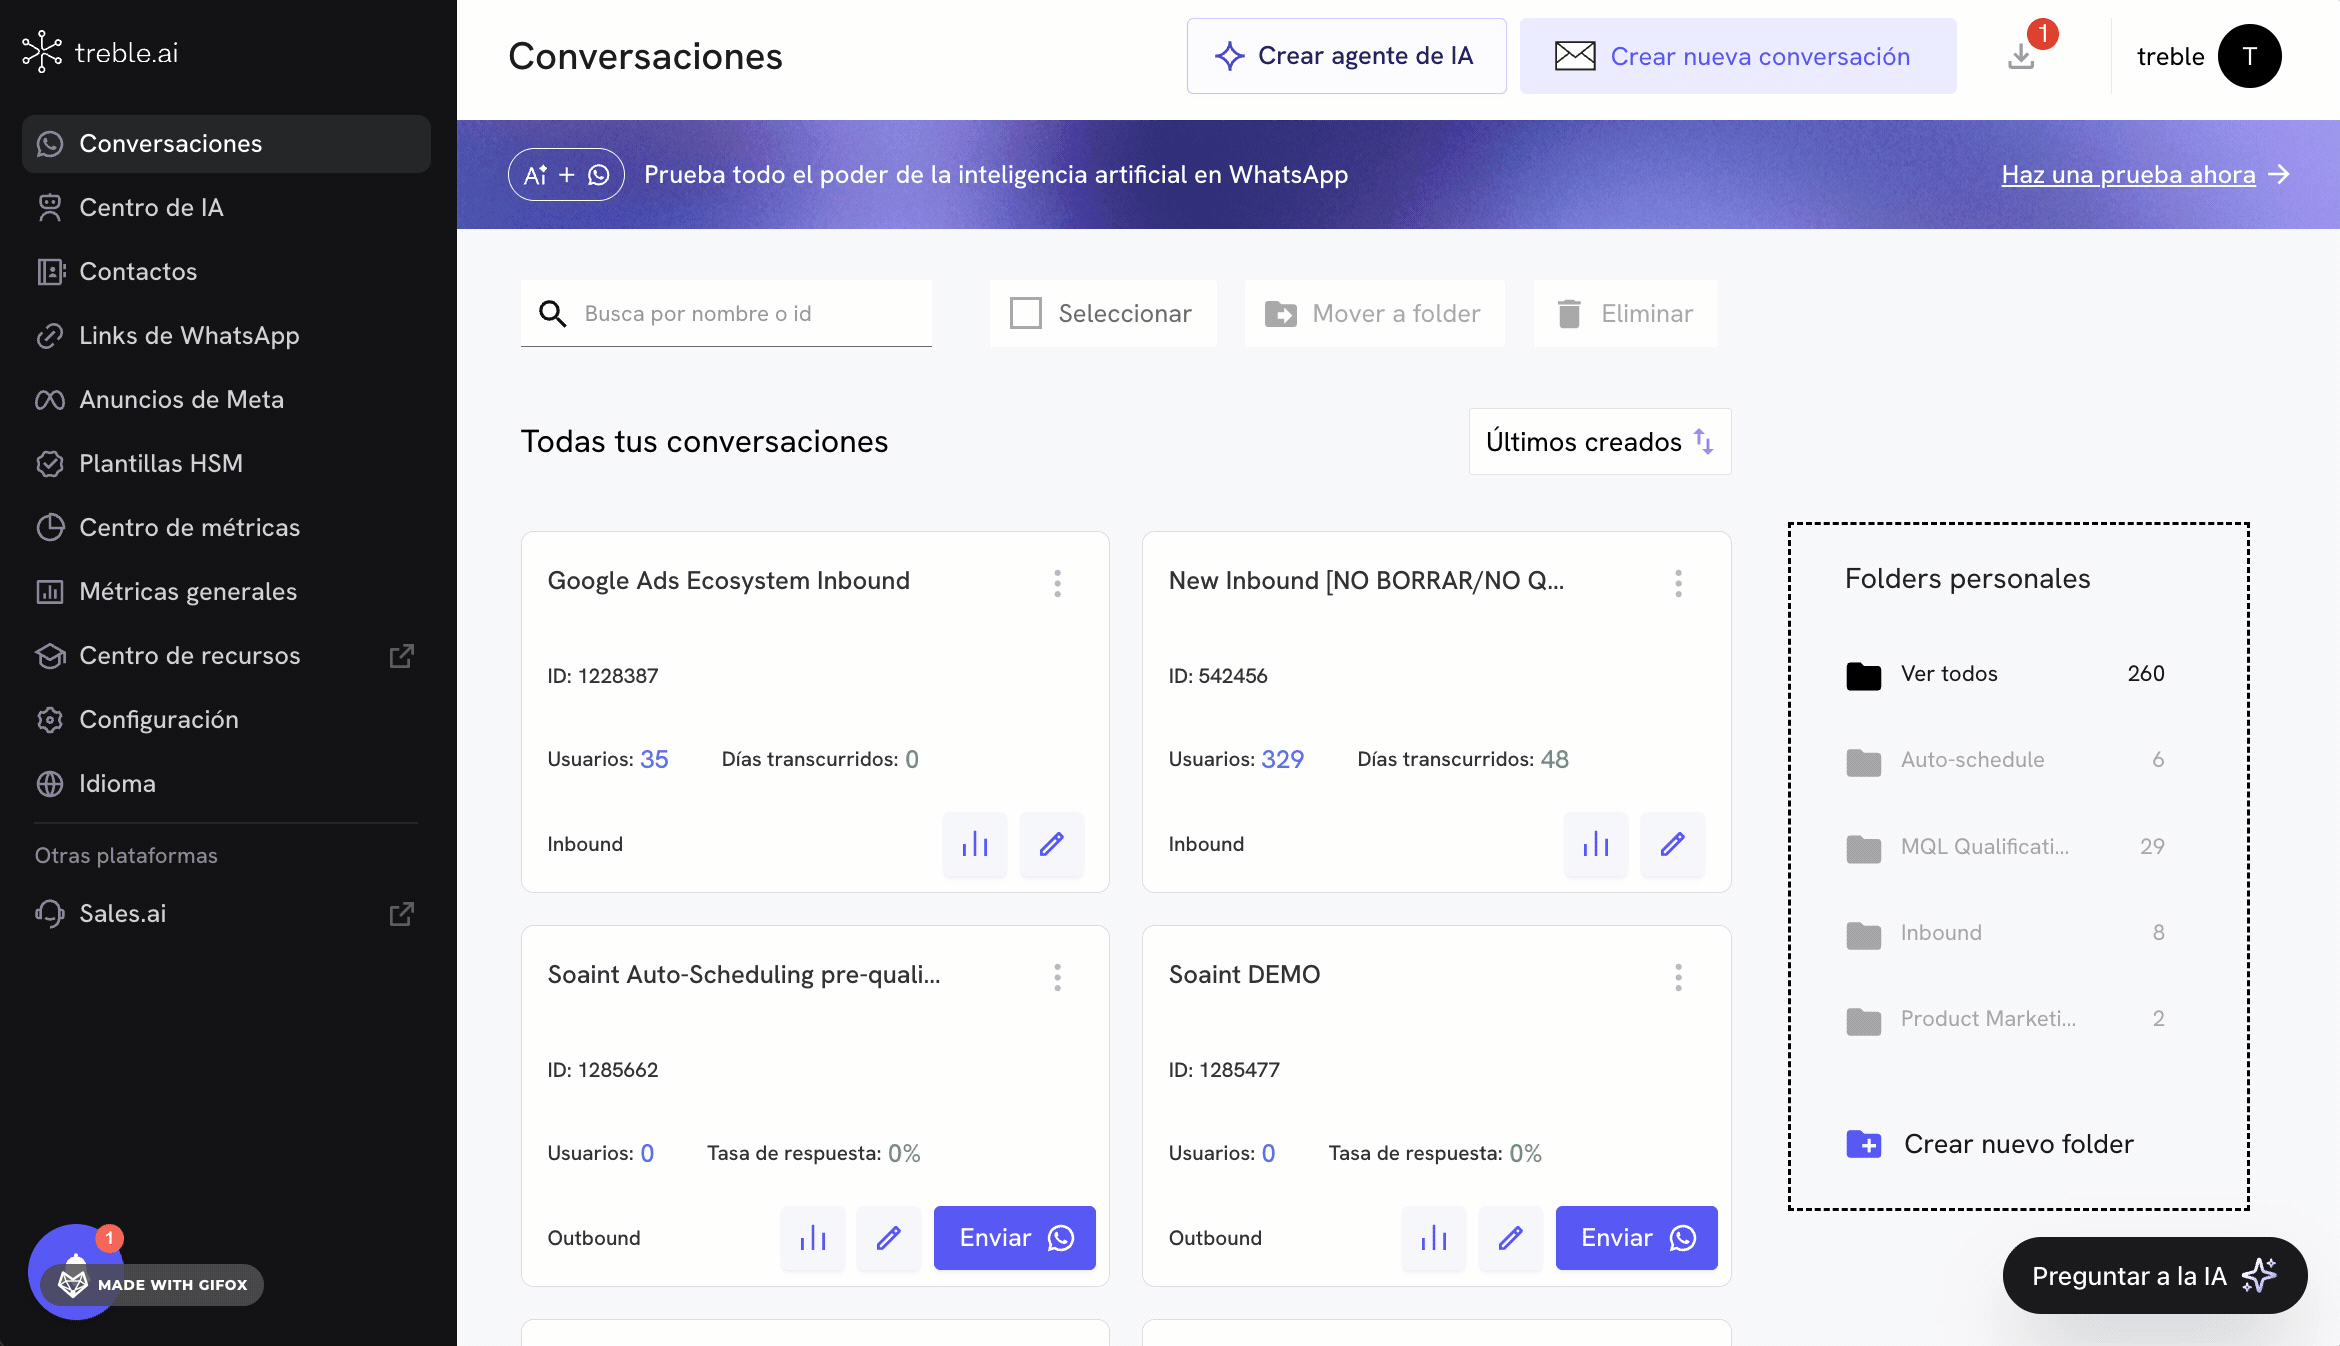The width and height of the screenshot is (2340, 1346).
Task: View metrics chart for Google Ads Ecosystem Inbound
Action: pyautogui.click(x=973, y=845)
